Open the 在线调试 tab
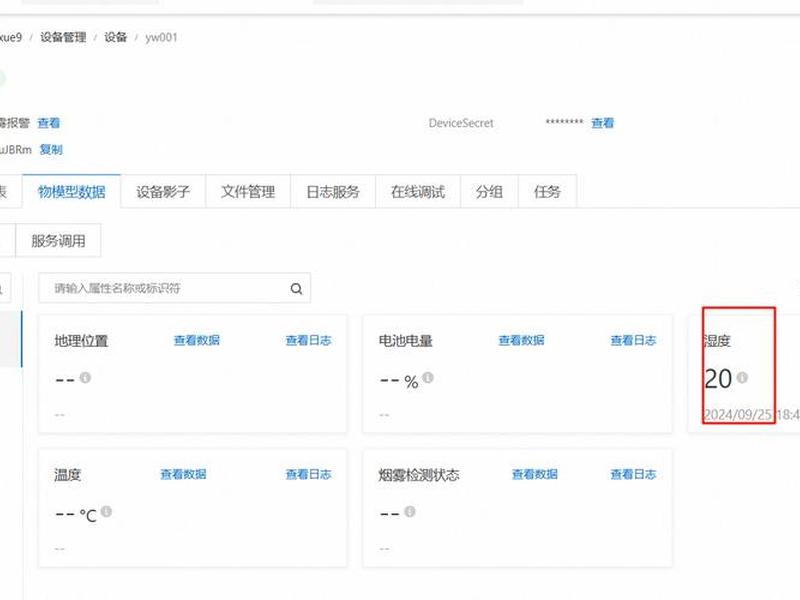Image resolution: width=800 pixels, height=600 pixels. click(x=418, y=192)
